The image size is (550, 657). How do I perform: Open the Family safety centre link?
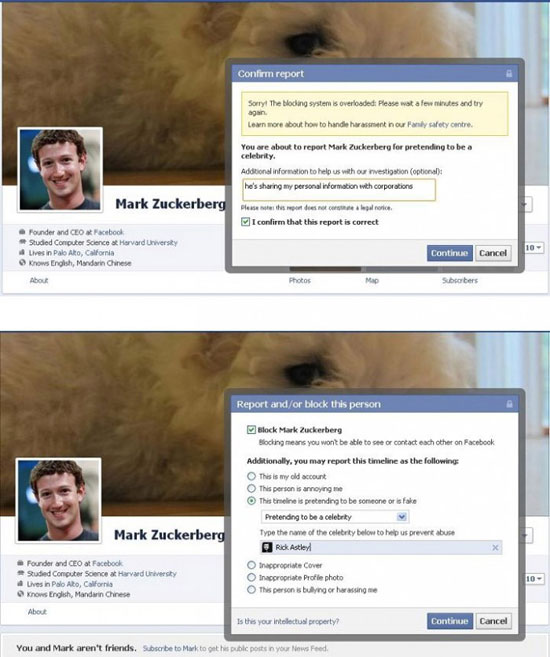click(439, 124)
